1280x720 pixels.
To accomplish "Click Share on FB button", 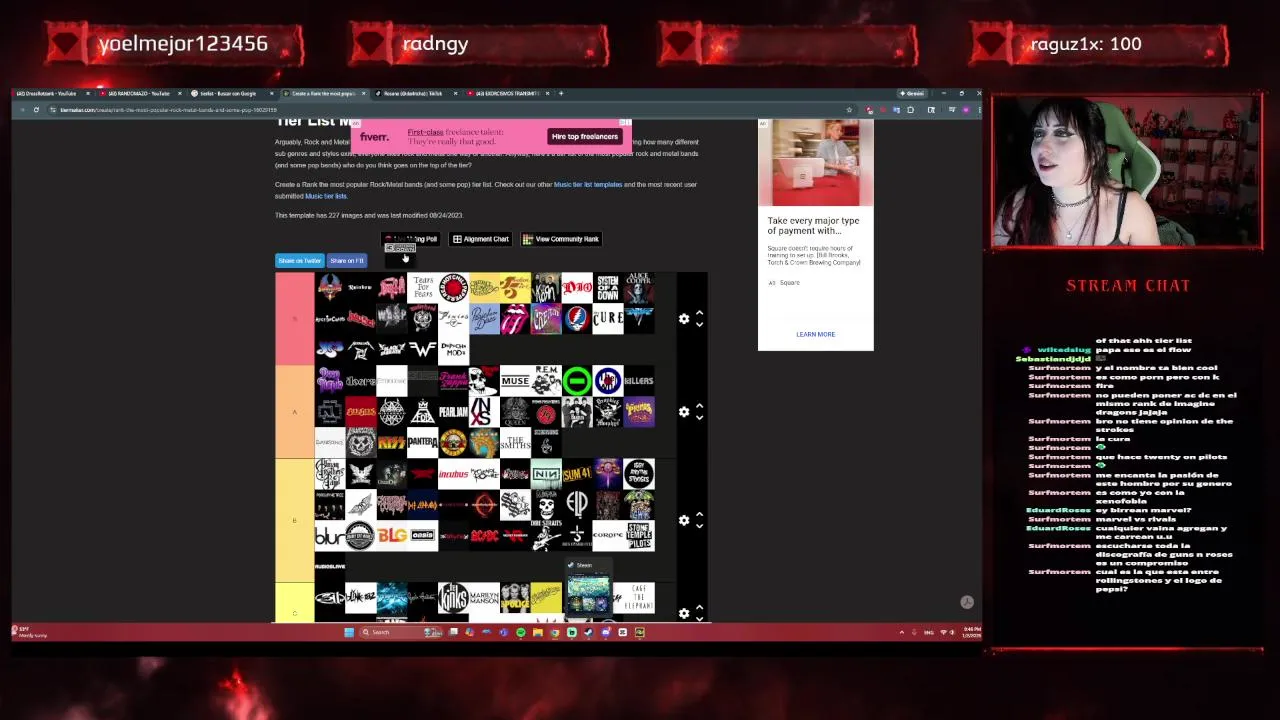I will [x=347, y=261].
